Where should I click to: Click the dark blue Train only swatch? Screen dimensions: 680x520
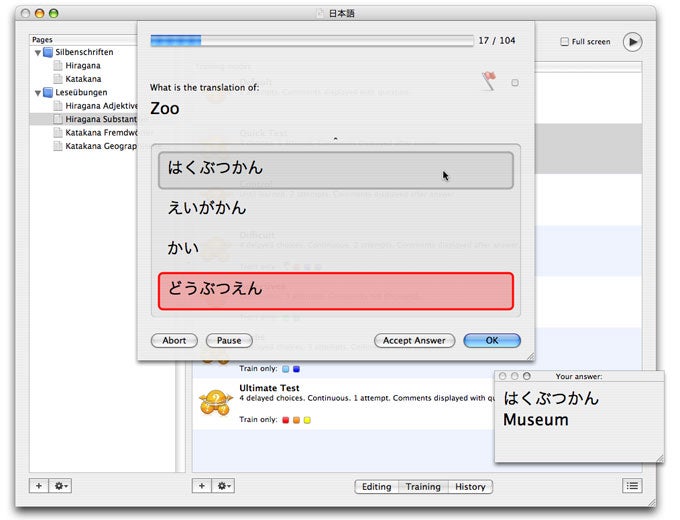click(296, 369)
